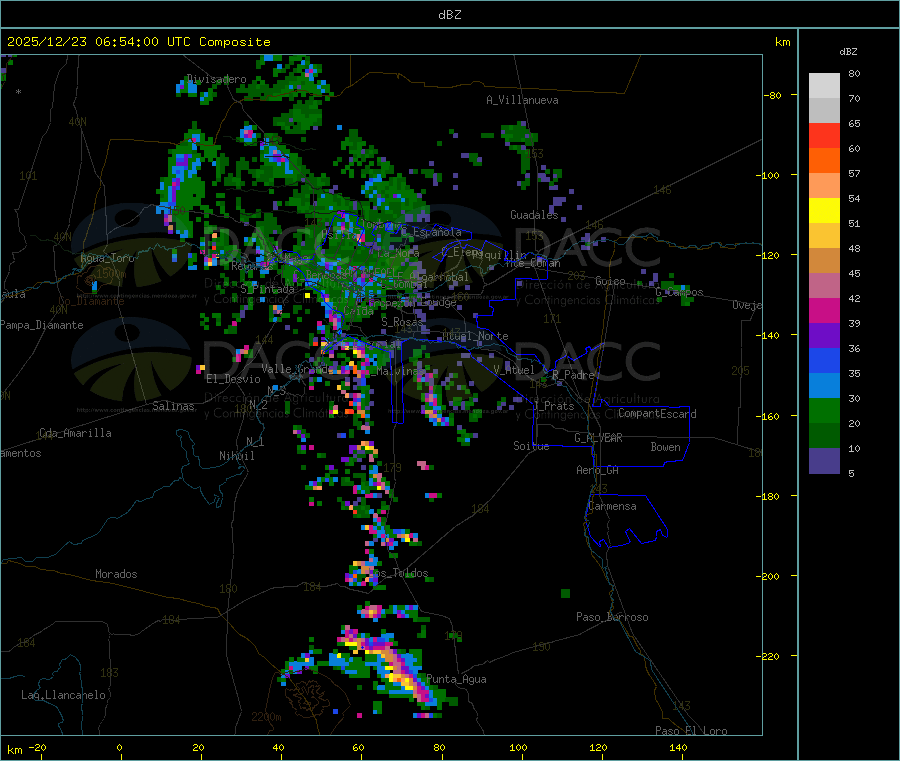The width and height of the screenshot is (900, 761).
Task: Click the Punta_Agua location label
Action: tap(456, 679)
